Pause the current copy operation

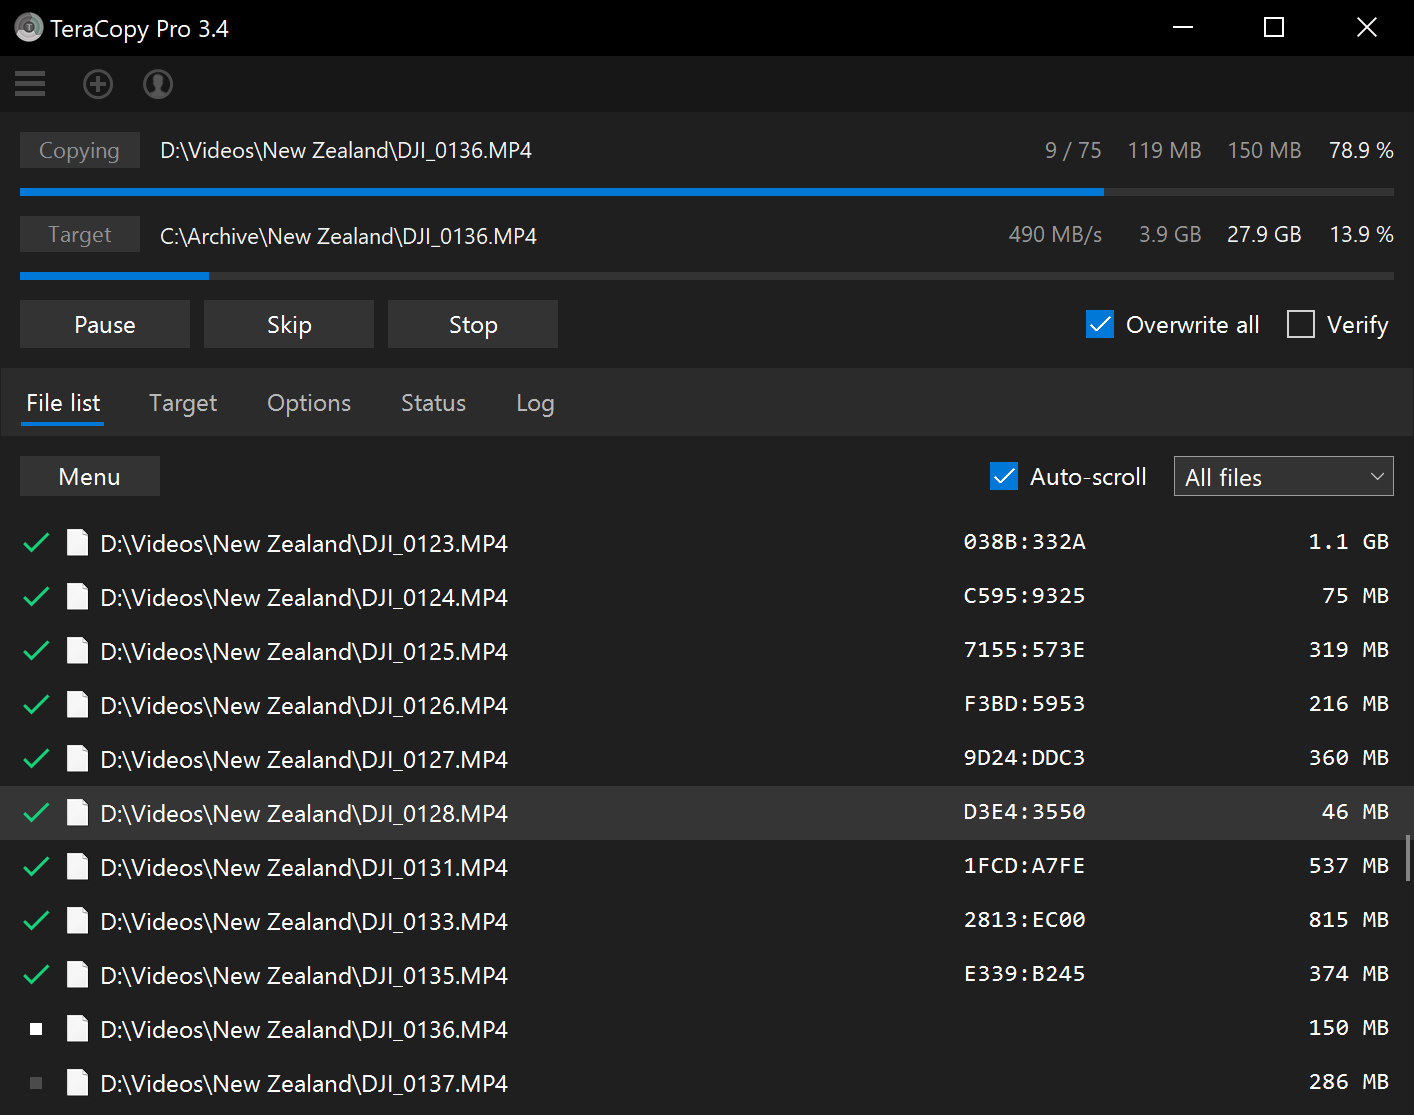tap(104, 324)
